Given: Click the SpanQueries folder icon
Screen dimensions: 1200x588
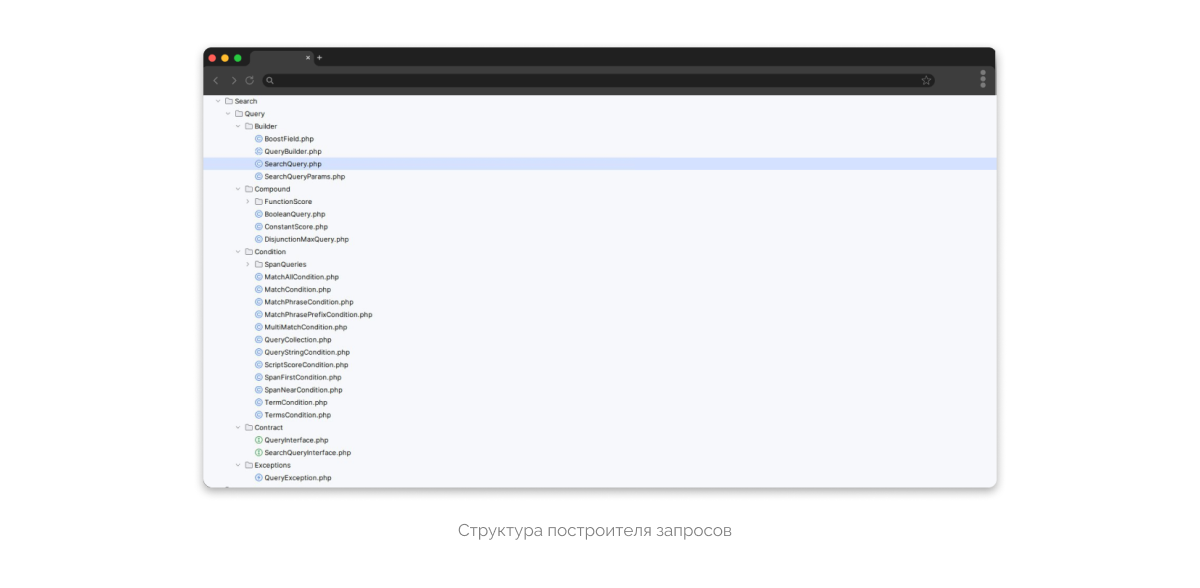Looking at the screenshot, I should tap(259, 264).
